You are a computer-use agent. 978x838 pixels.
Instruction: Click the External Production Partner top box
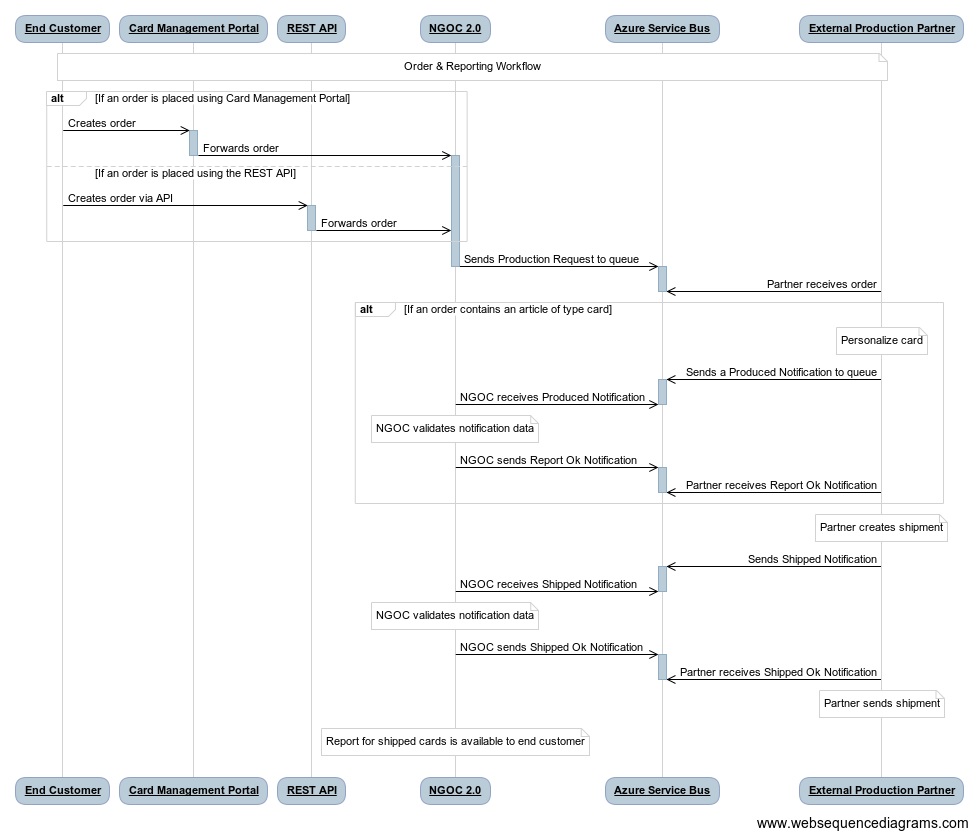point(881,28)
